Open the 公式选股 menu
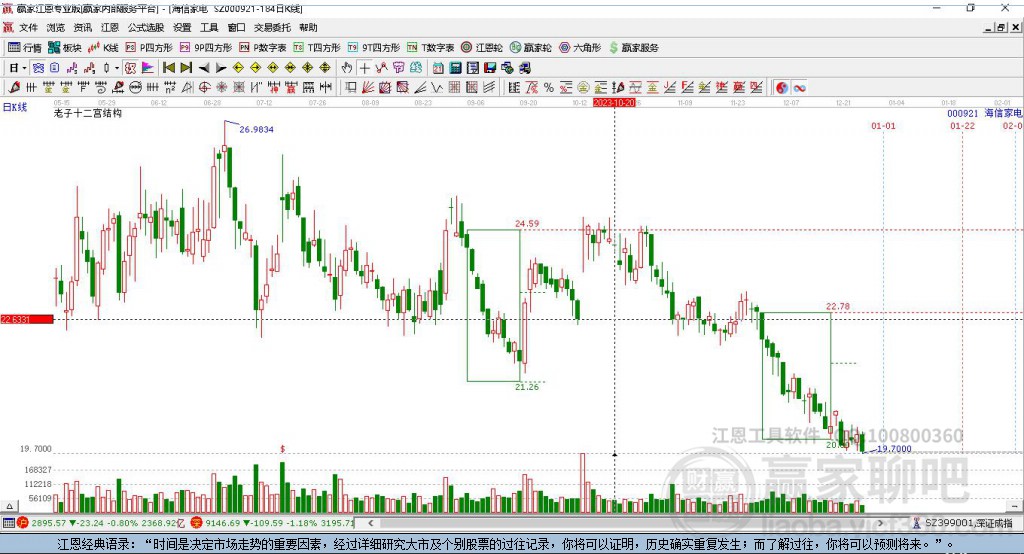This screenshot has width=1024, height=554. [146, 27]
